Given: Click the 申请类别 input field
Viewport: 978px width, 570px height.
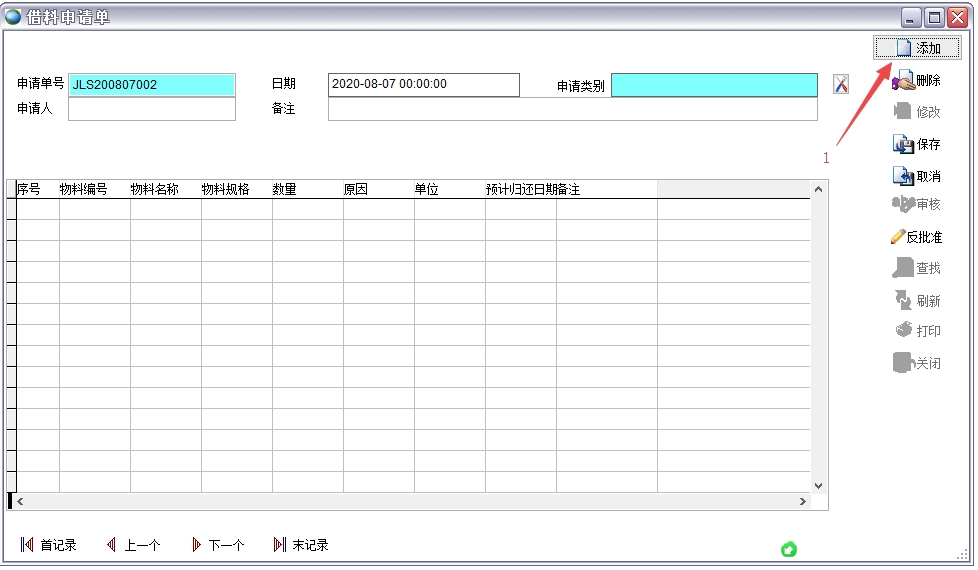Looking at the screenshot, I should tap(714, 86).
